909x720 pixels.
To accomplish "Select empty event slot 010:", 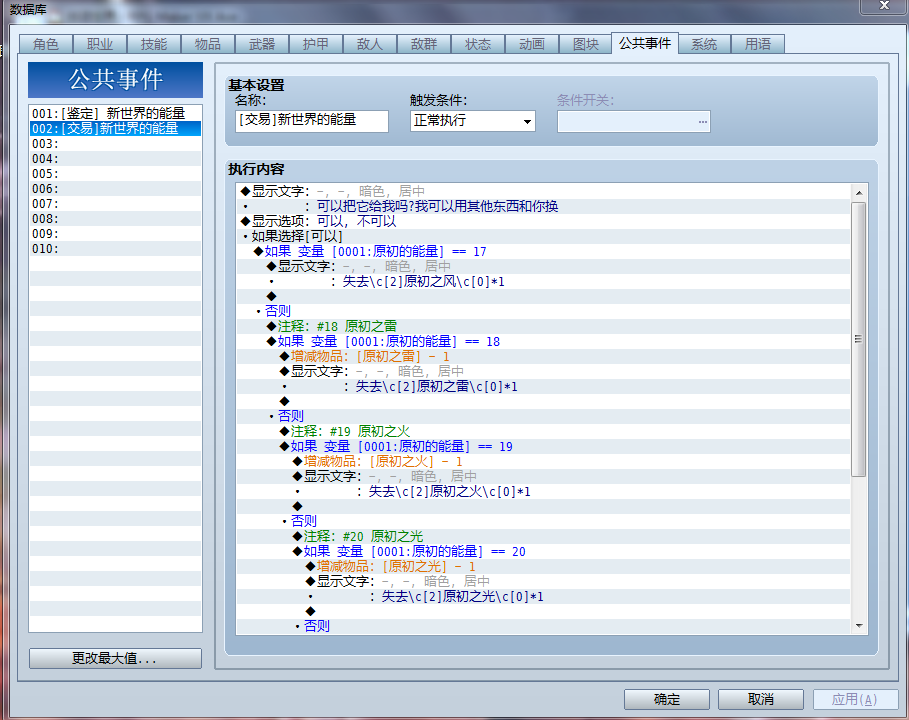I will point(115,249).
